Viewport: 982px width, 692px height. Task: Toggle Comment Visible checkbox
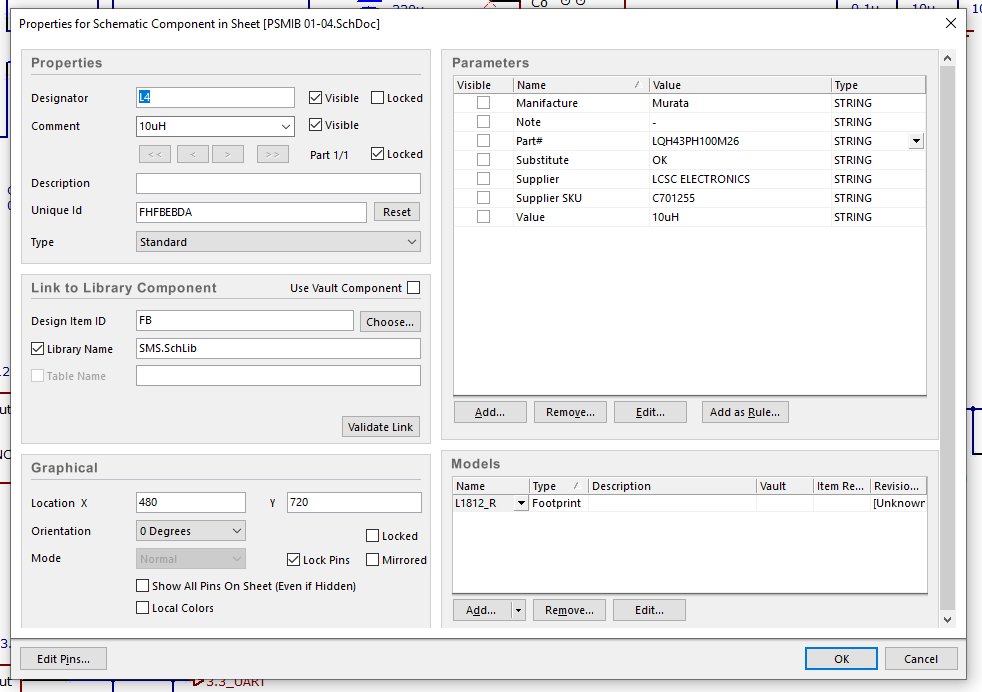(316, 125)
